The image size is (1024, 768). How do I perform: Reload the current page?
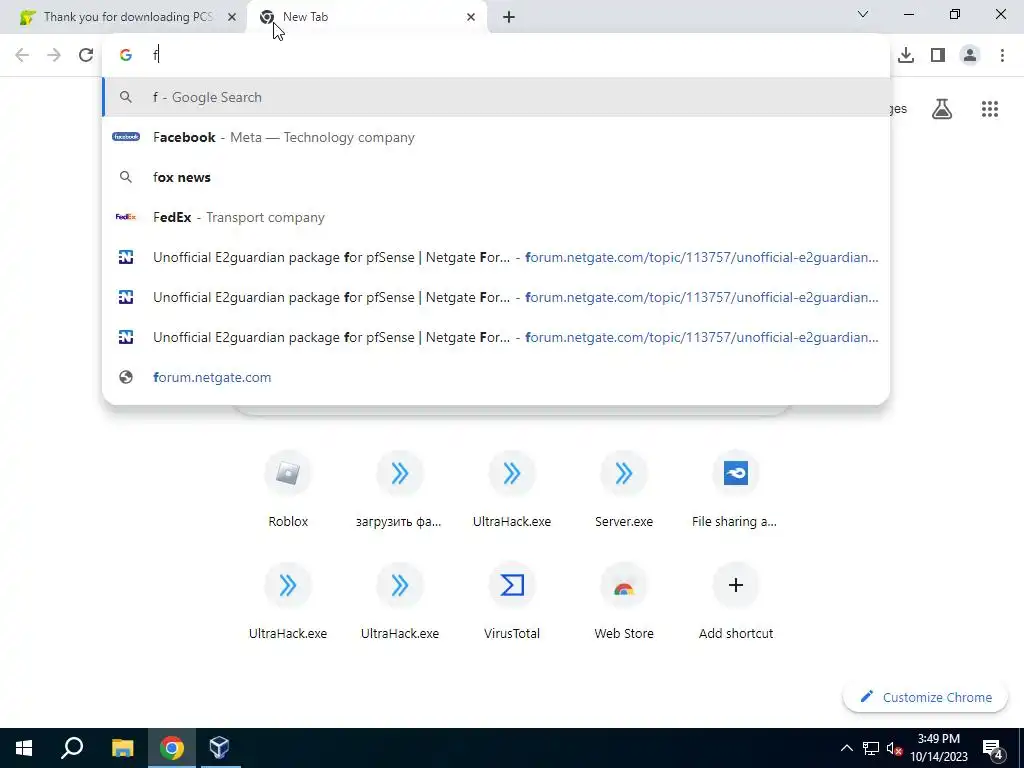click(x=86, y=55)
